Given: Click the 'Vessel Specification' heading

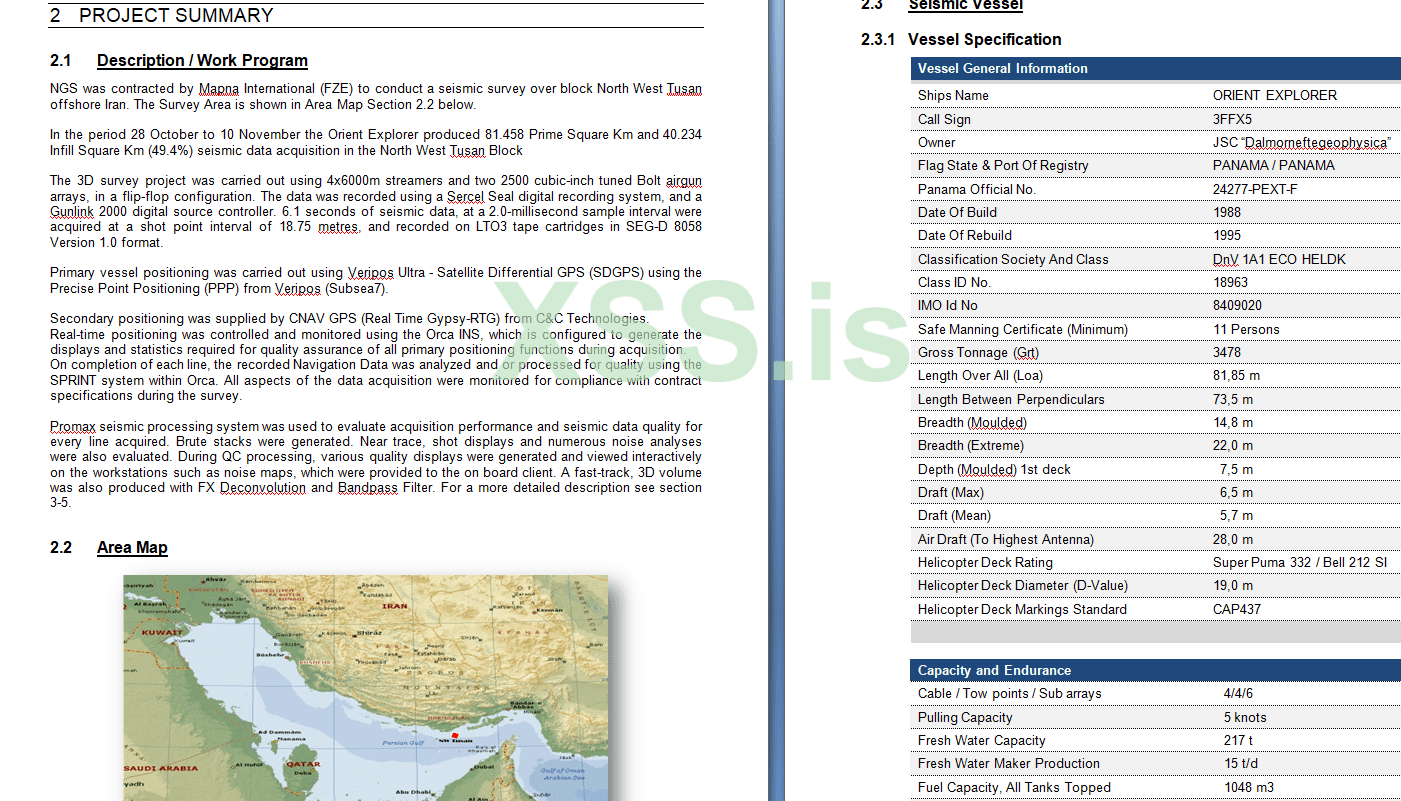Looking at the screenshot, I should coord(984,39).
